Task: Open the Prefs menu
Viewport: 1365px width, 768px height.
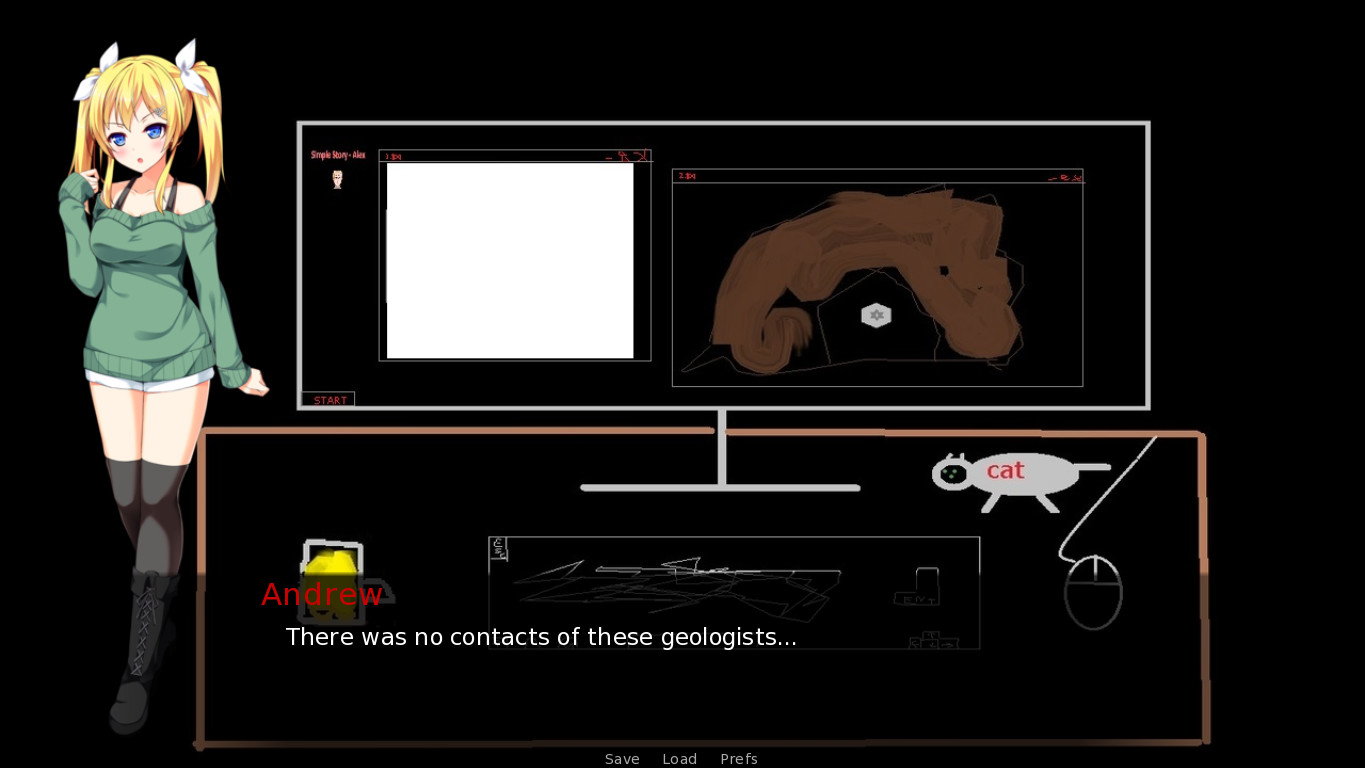Action: tap(738, 758)
